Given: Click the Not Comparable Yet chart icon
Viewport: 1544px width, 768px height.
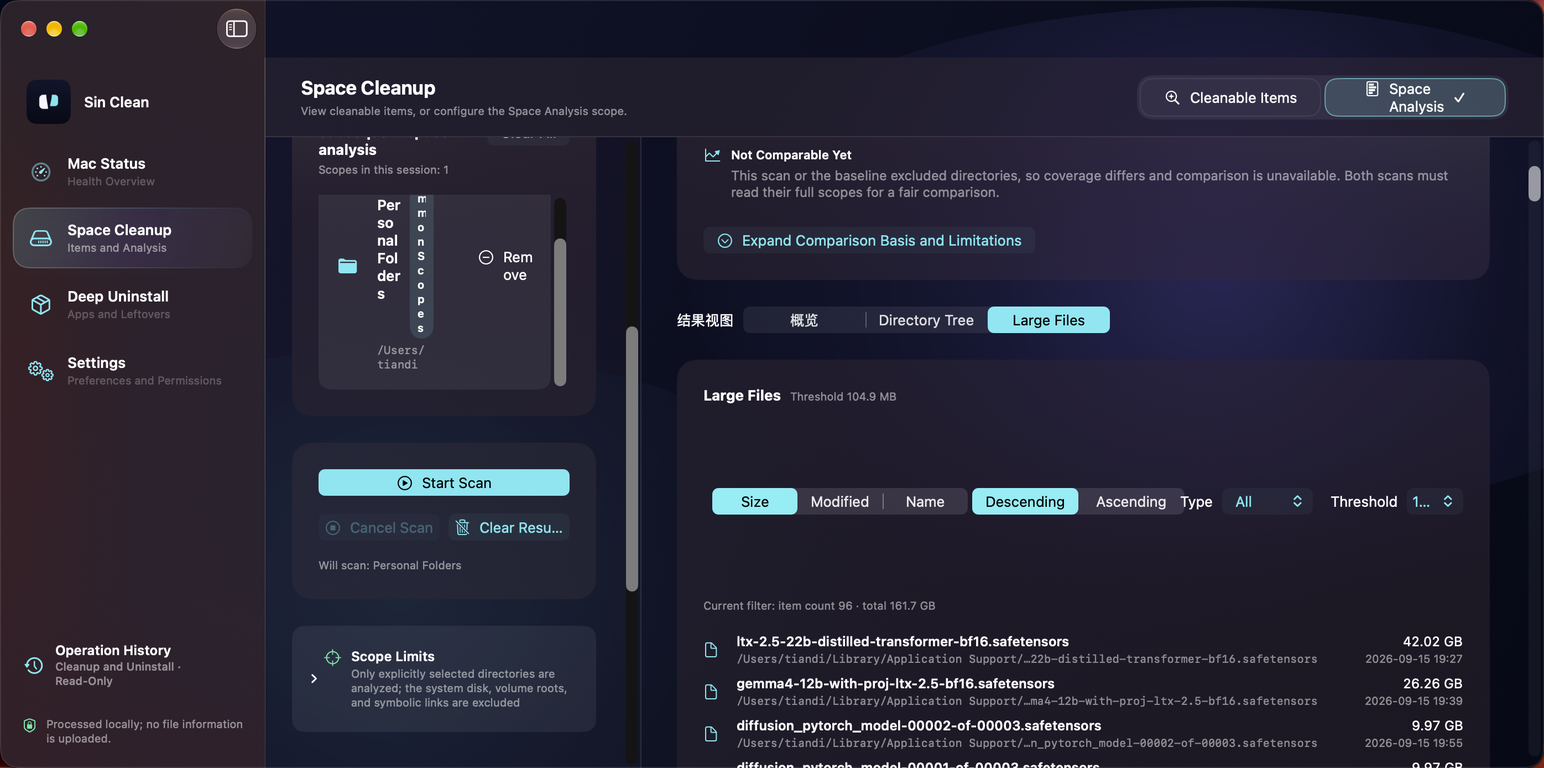Looking at the screenshot, I should tap(712, 155).
